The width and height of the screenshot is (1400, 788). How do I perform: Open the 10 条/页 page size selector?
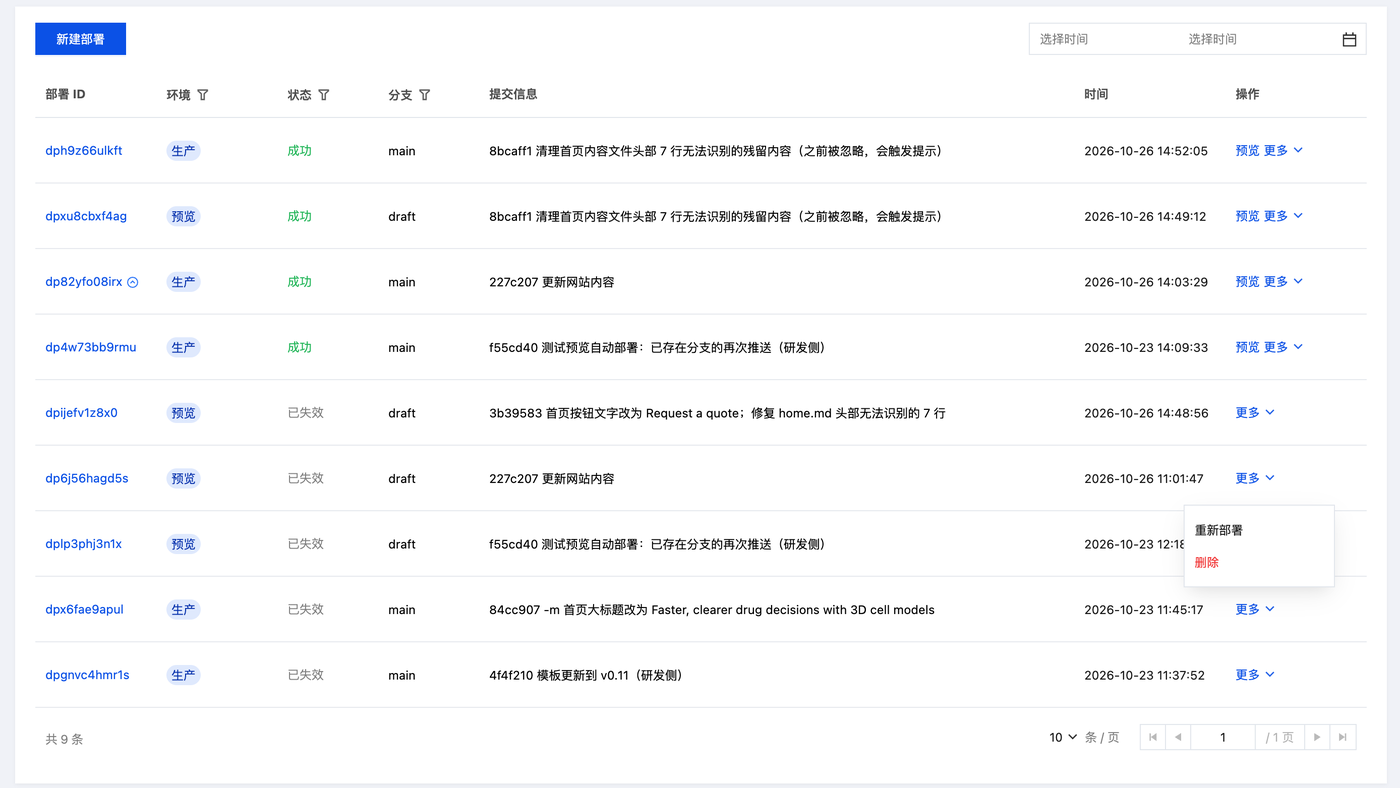(x=1063, y=738)
